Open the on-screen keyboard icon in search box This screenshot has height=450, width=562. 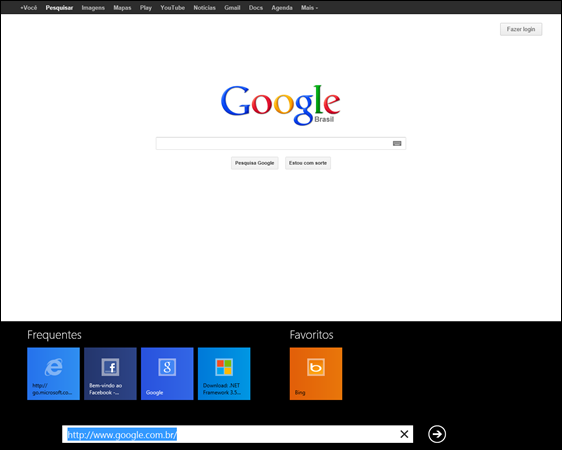coord(397,143)
